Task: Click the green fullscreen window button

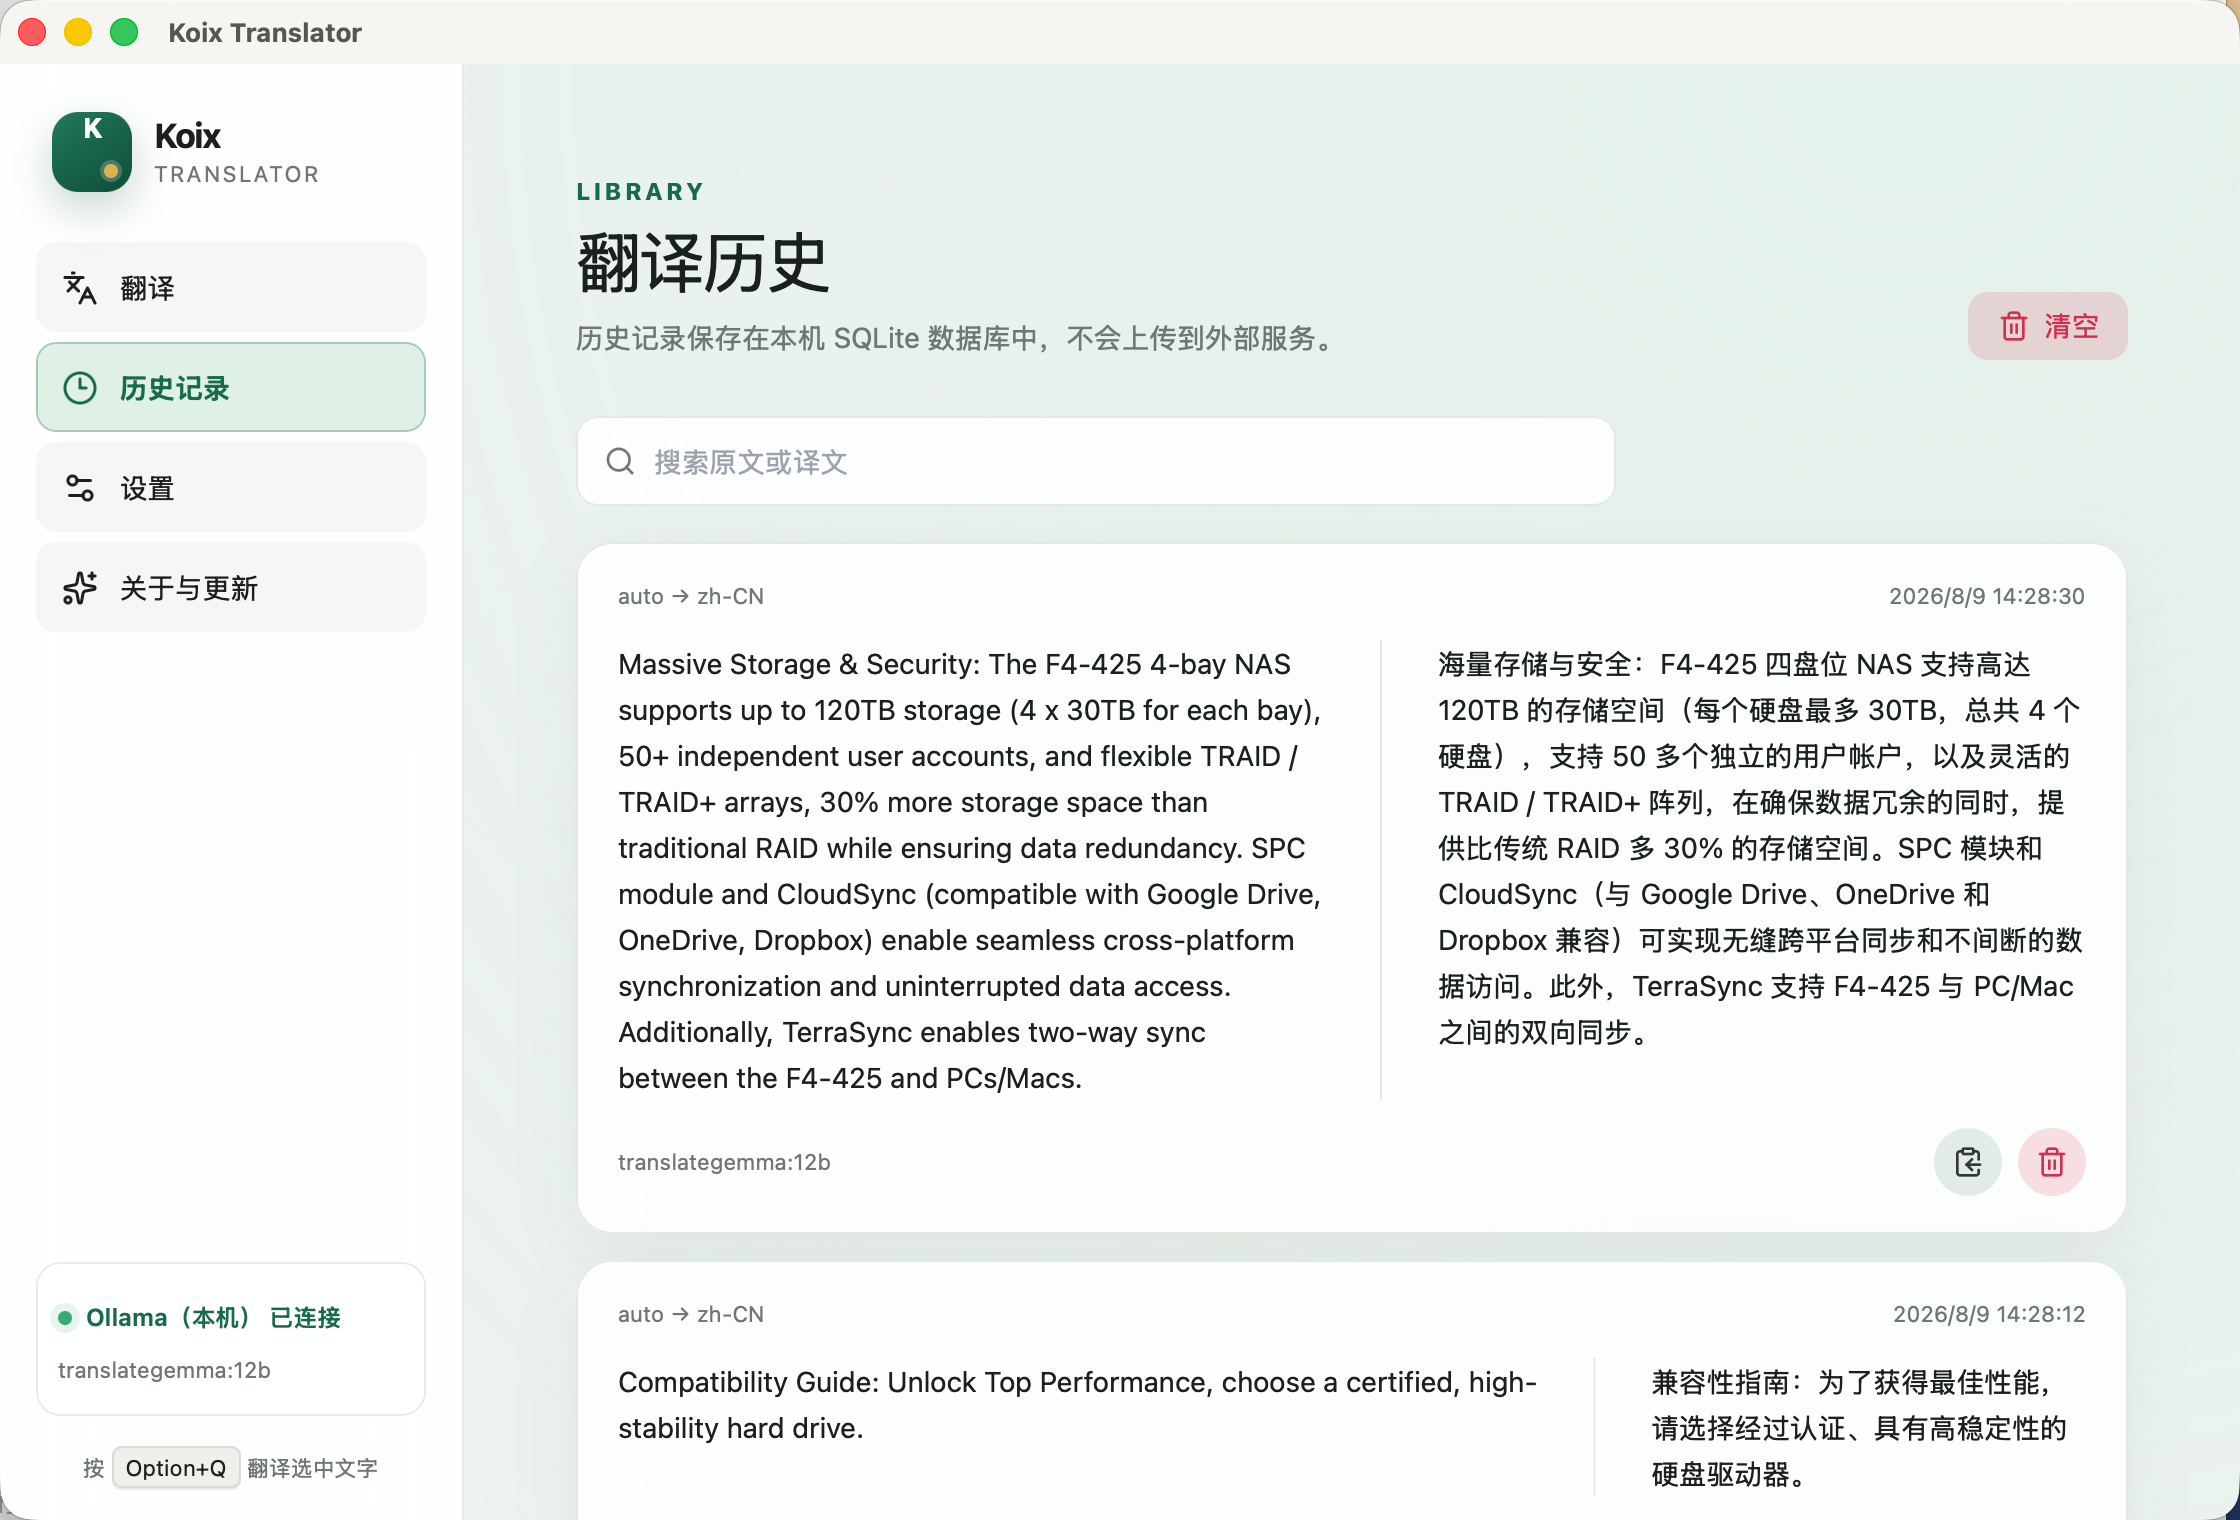Action: click(x=124, y=32)
